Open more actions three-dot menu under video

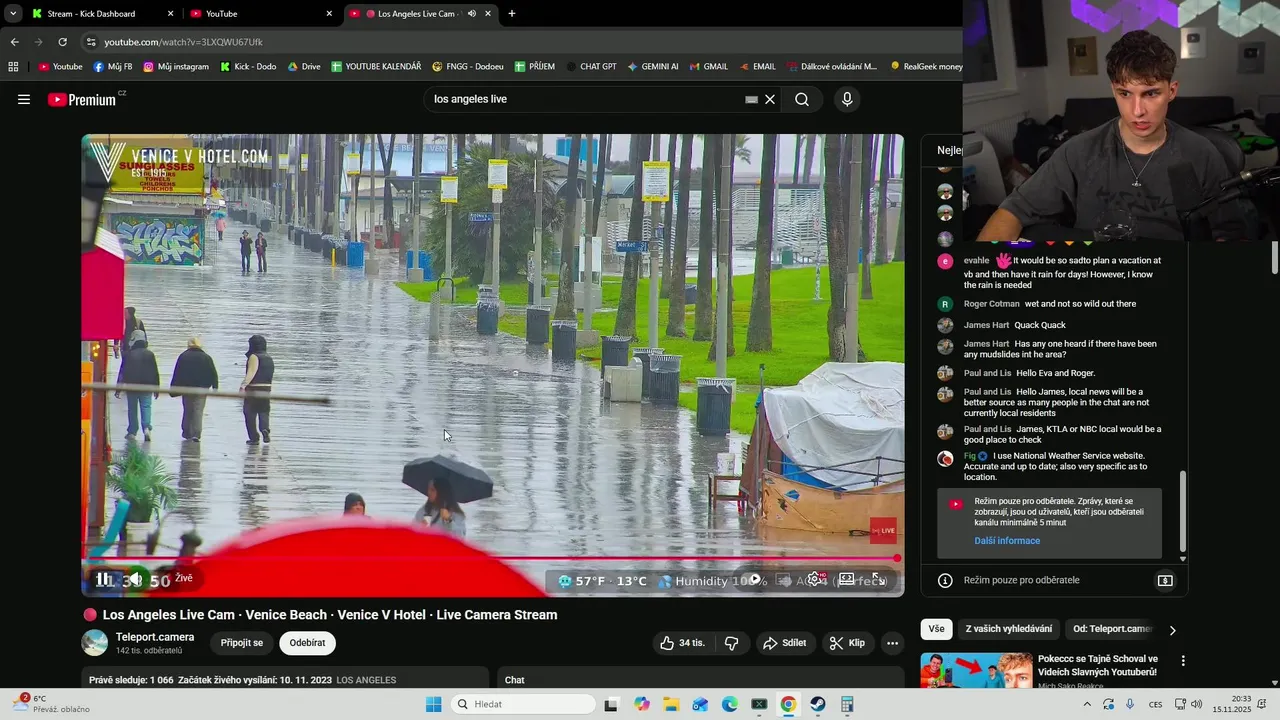coord(893,643)
